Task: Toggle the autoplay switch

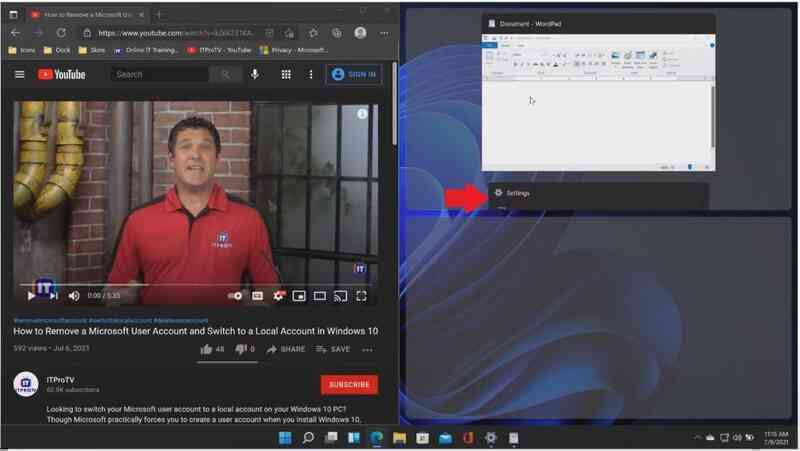Action: [235, 296]
